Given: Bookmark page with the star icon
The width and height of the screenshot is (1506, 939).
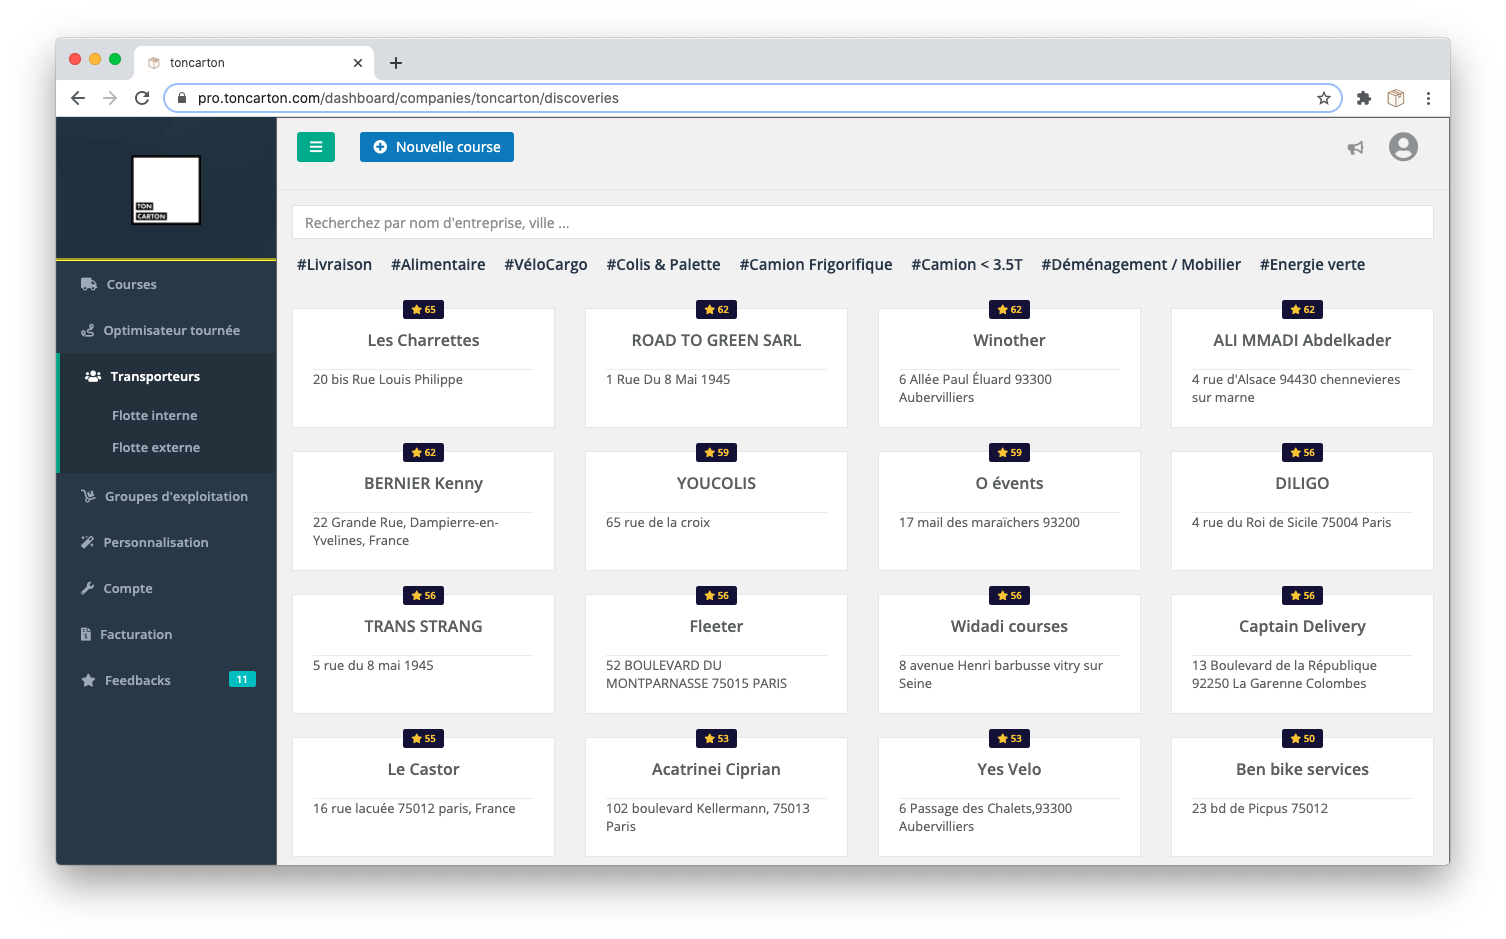Looking at the screenshot, I should pyautogui.click(x=1323, y=98).
